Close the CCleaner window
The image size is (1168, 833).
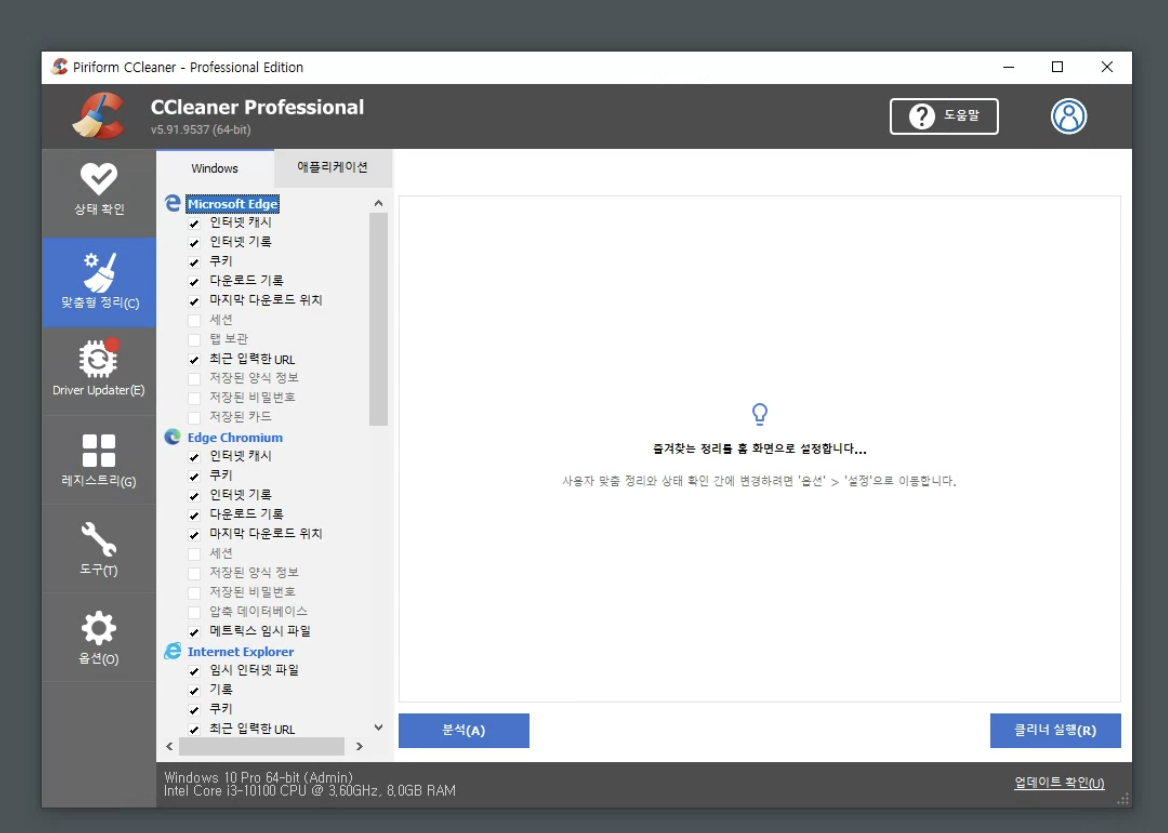tap(1107, 67)
